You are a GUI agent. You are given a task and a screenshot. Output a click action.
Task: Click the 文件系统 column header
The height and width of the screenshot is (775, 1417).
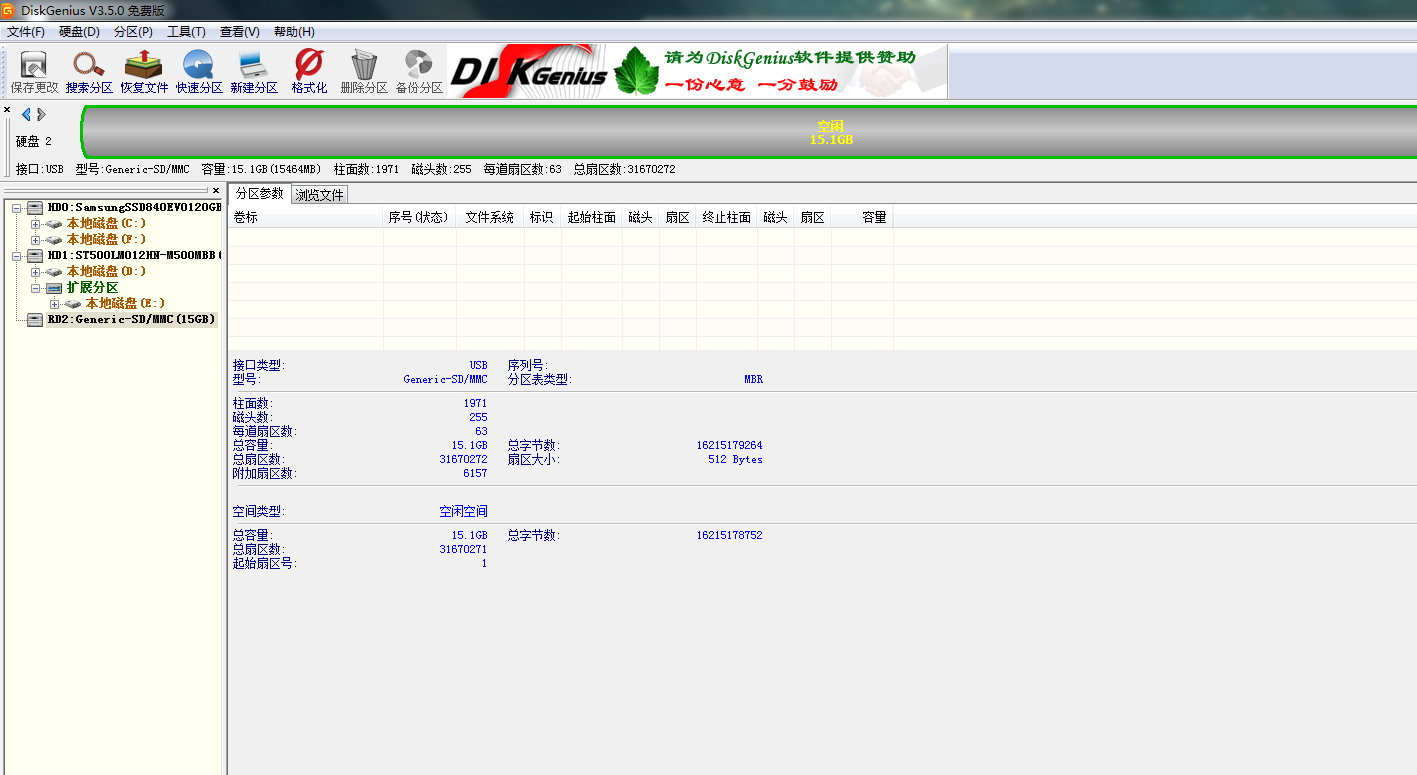(489, 217)
